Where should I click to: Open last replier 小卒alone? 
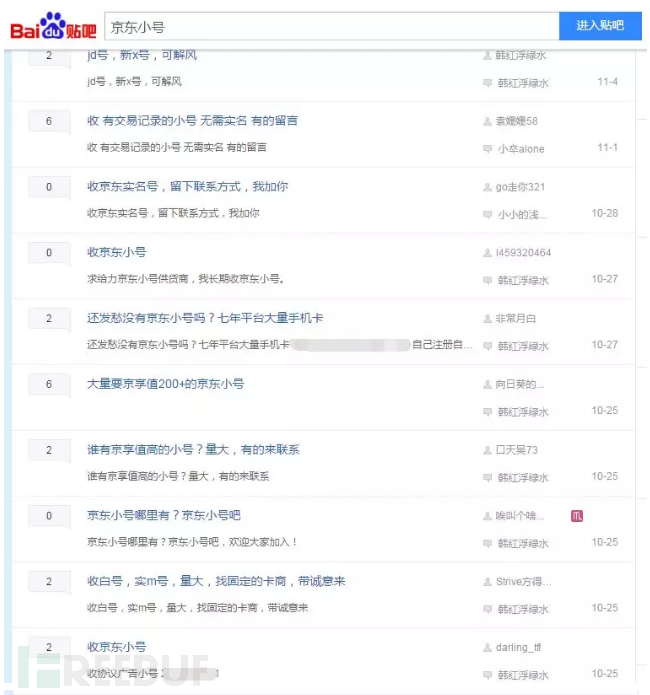coord(521,149)
